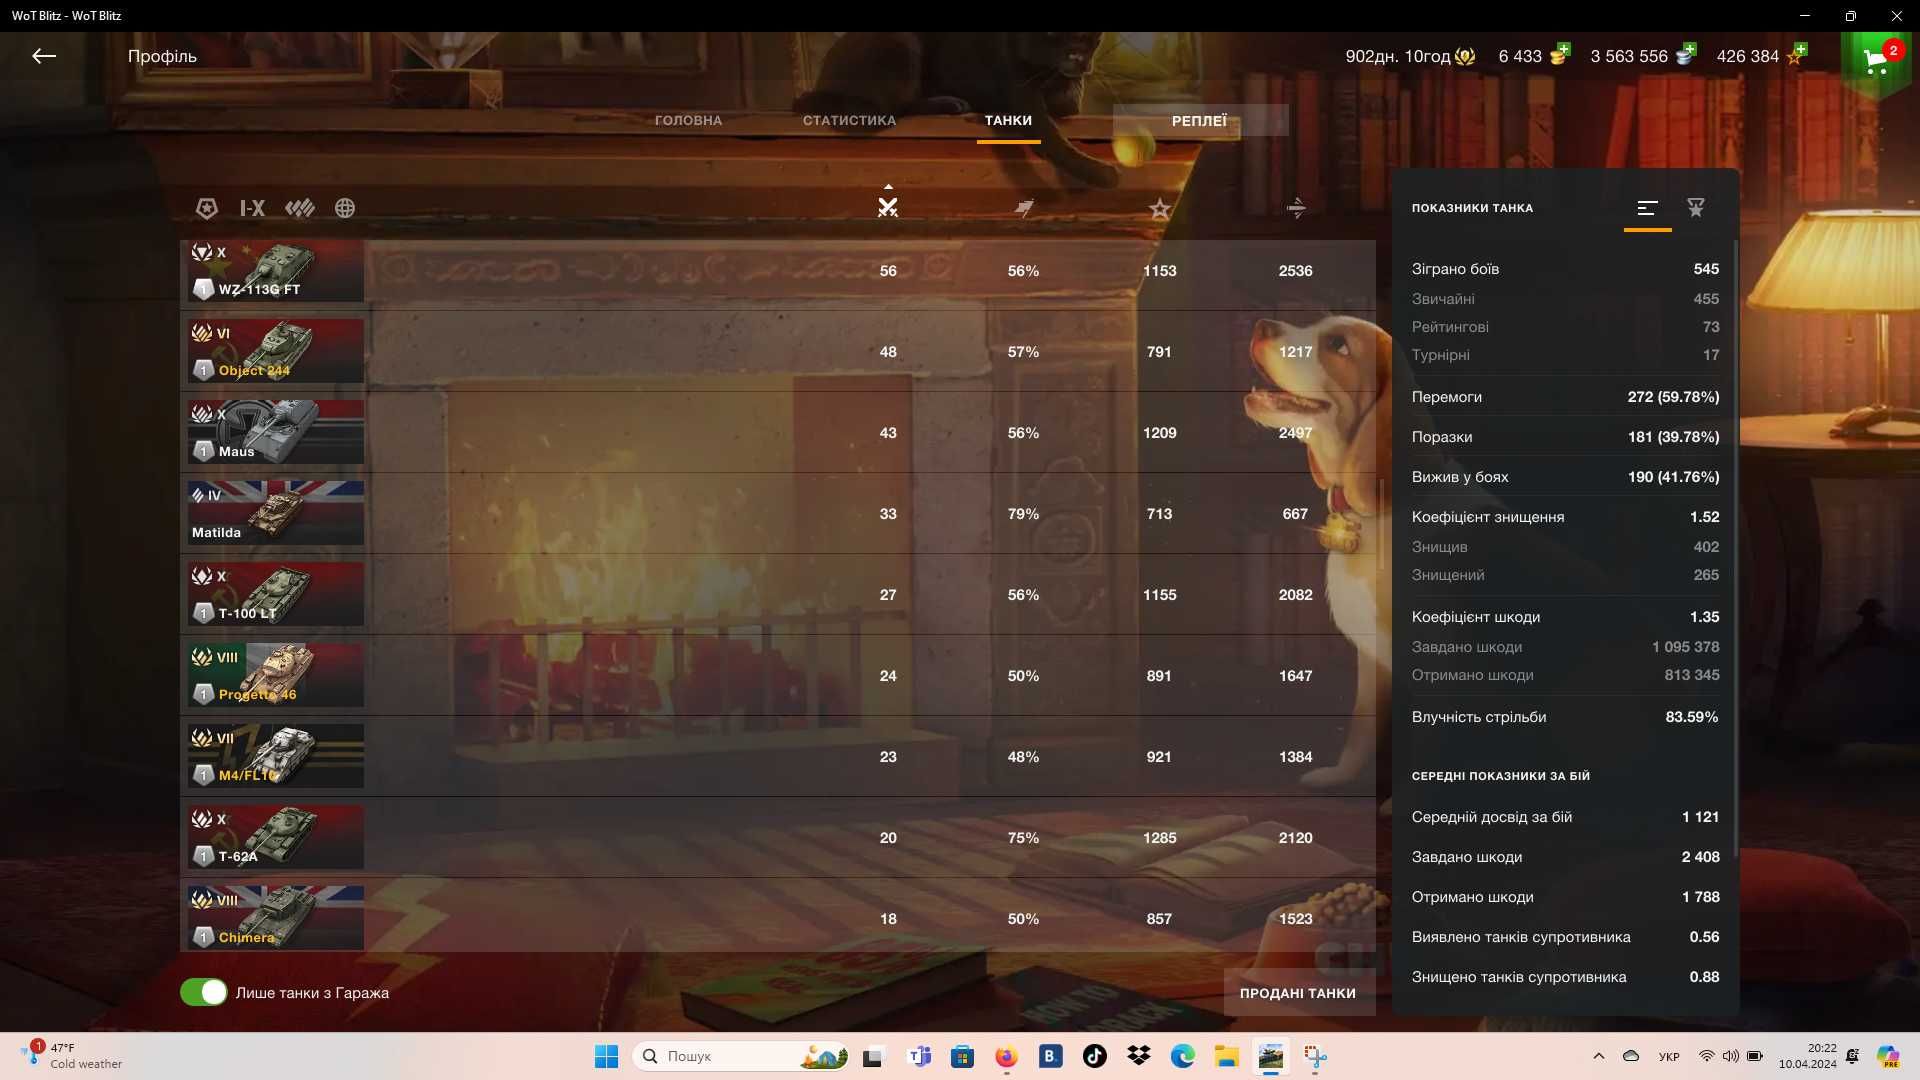Select the WZ-113G FT tank row
The height and width of the screenshot is (1080, 1920).
pos(777,270)
